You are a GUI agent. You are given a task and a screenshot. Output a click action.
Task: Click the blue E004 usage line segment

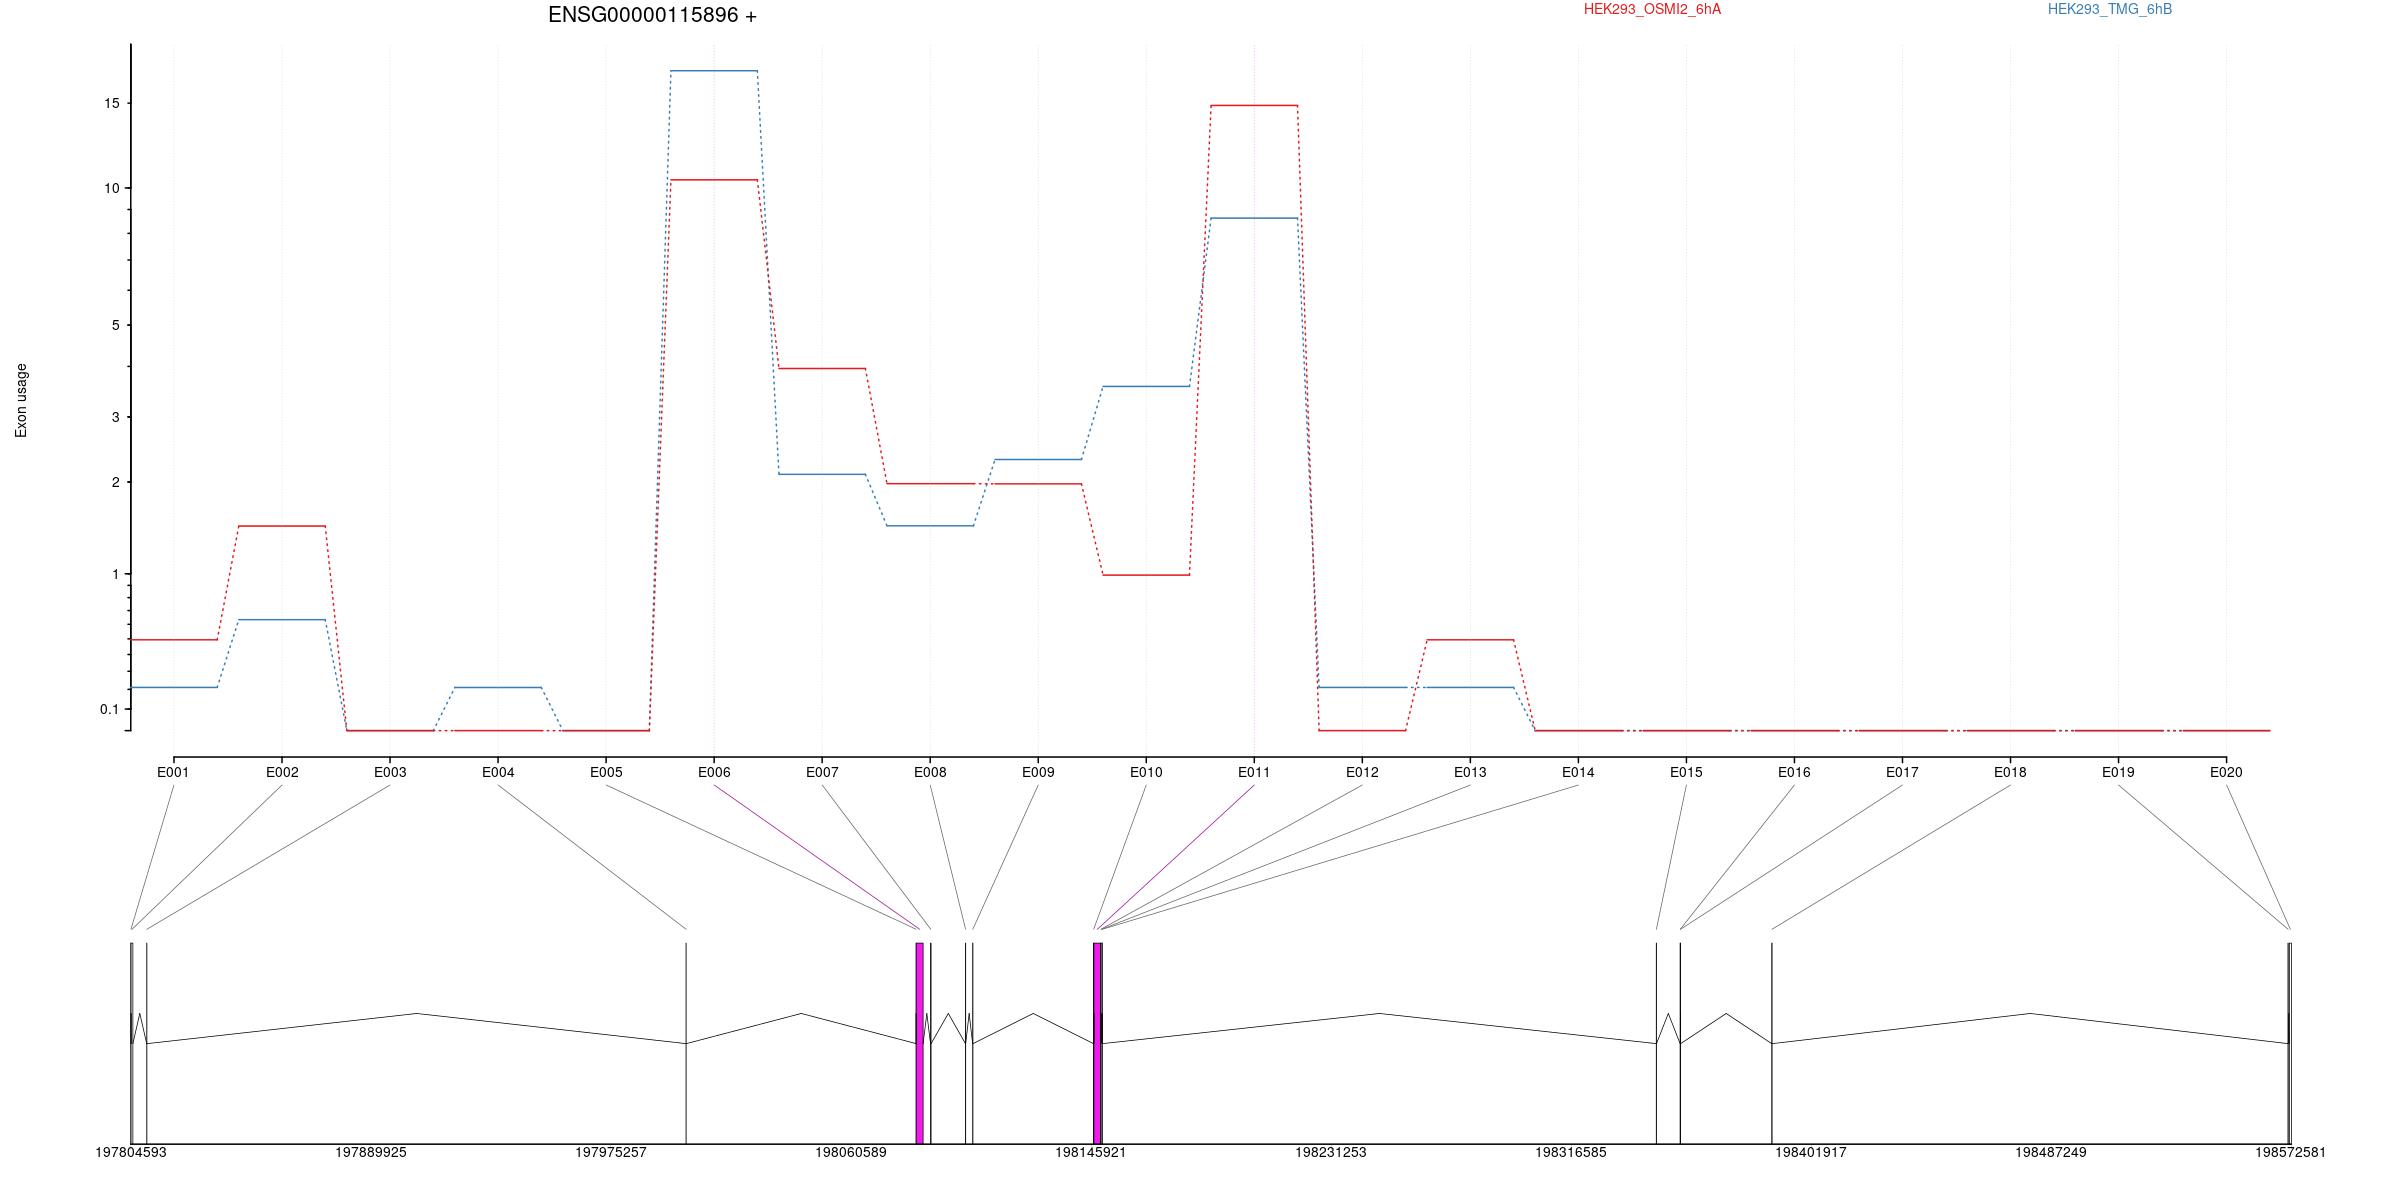[498, 687]
